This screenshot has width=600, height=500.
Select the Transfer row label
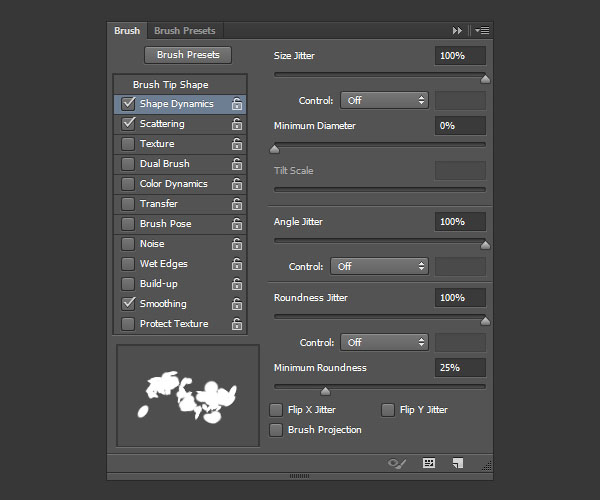(x=159, y=204)
